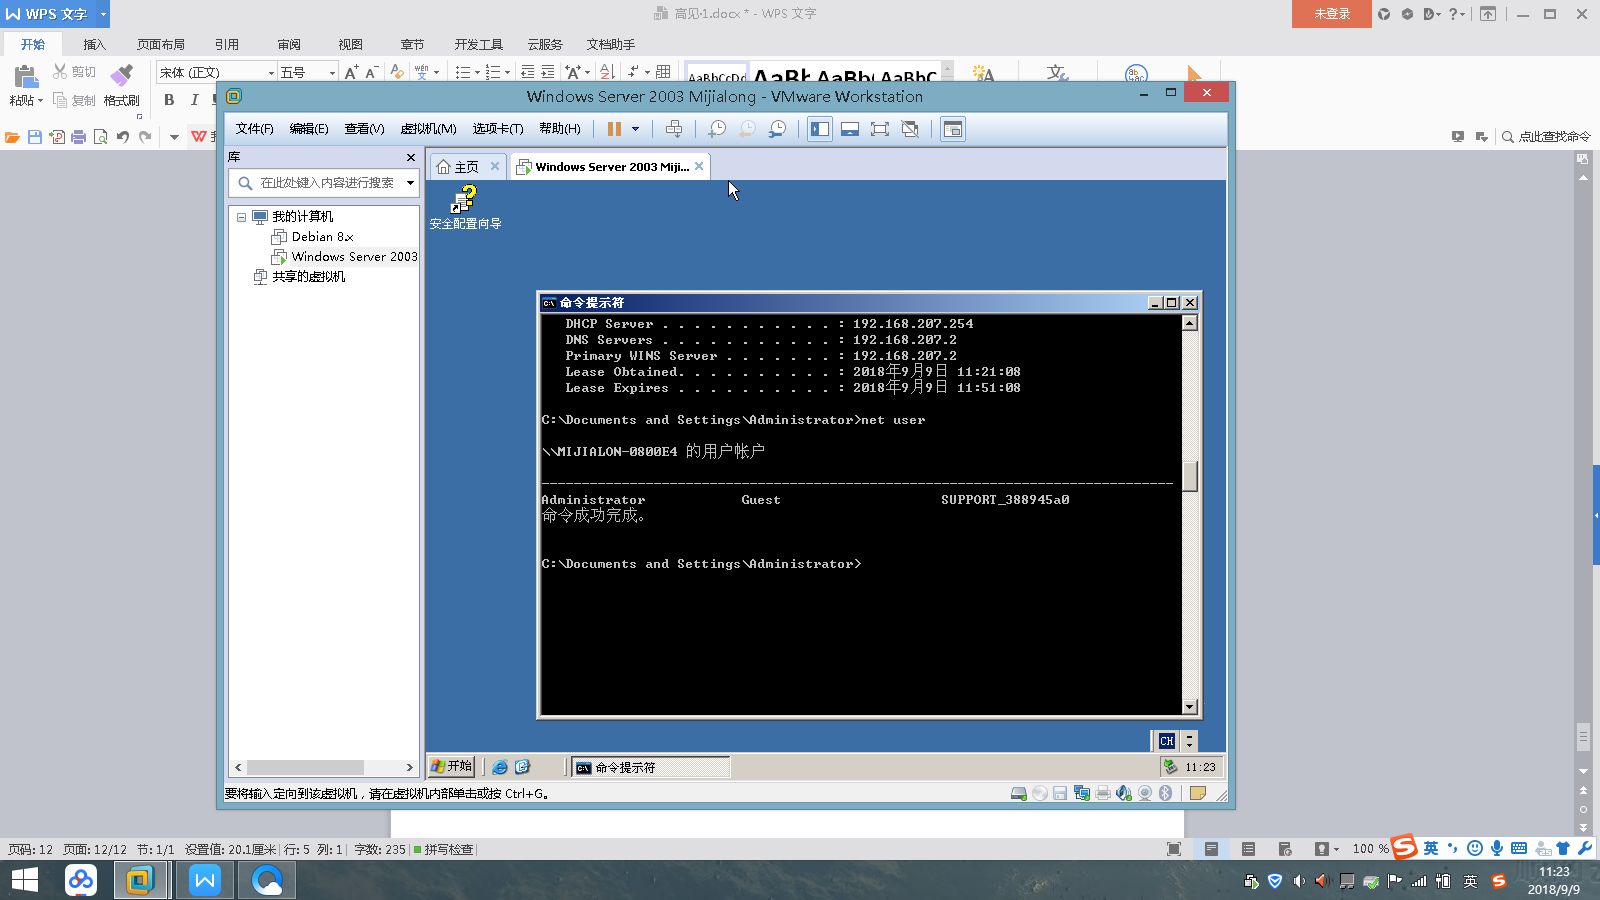Click VMware network adapter status icon
The width and height of the screenshot is (1600, 900).
click(x=1081, y=793)
